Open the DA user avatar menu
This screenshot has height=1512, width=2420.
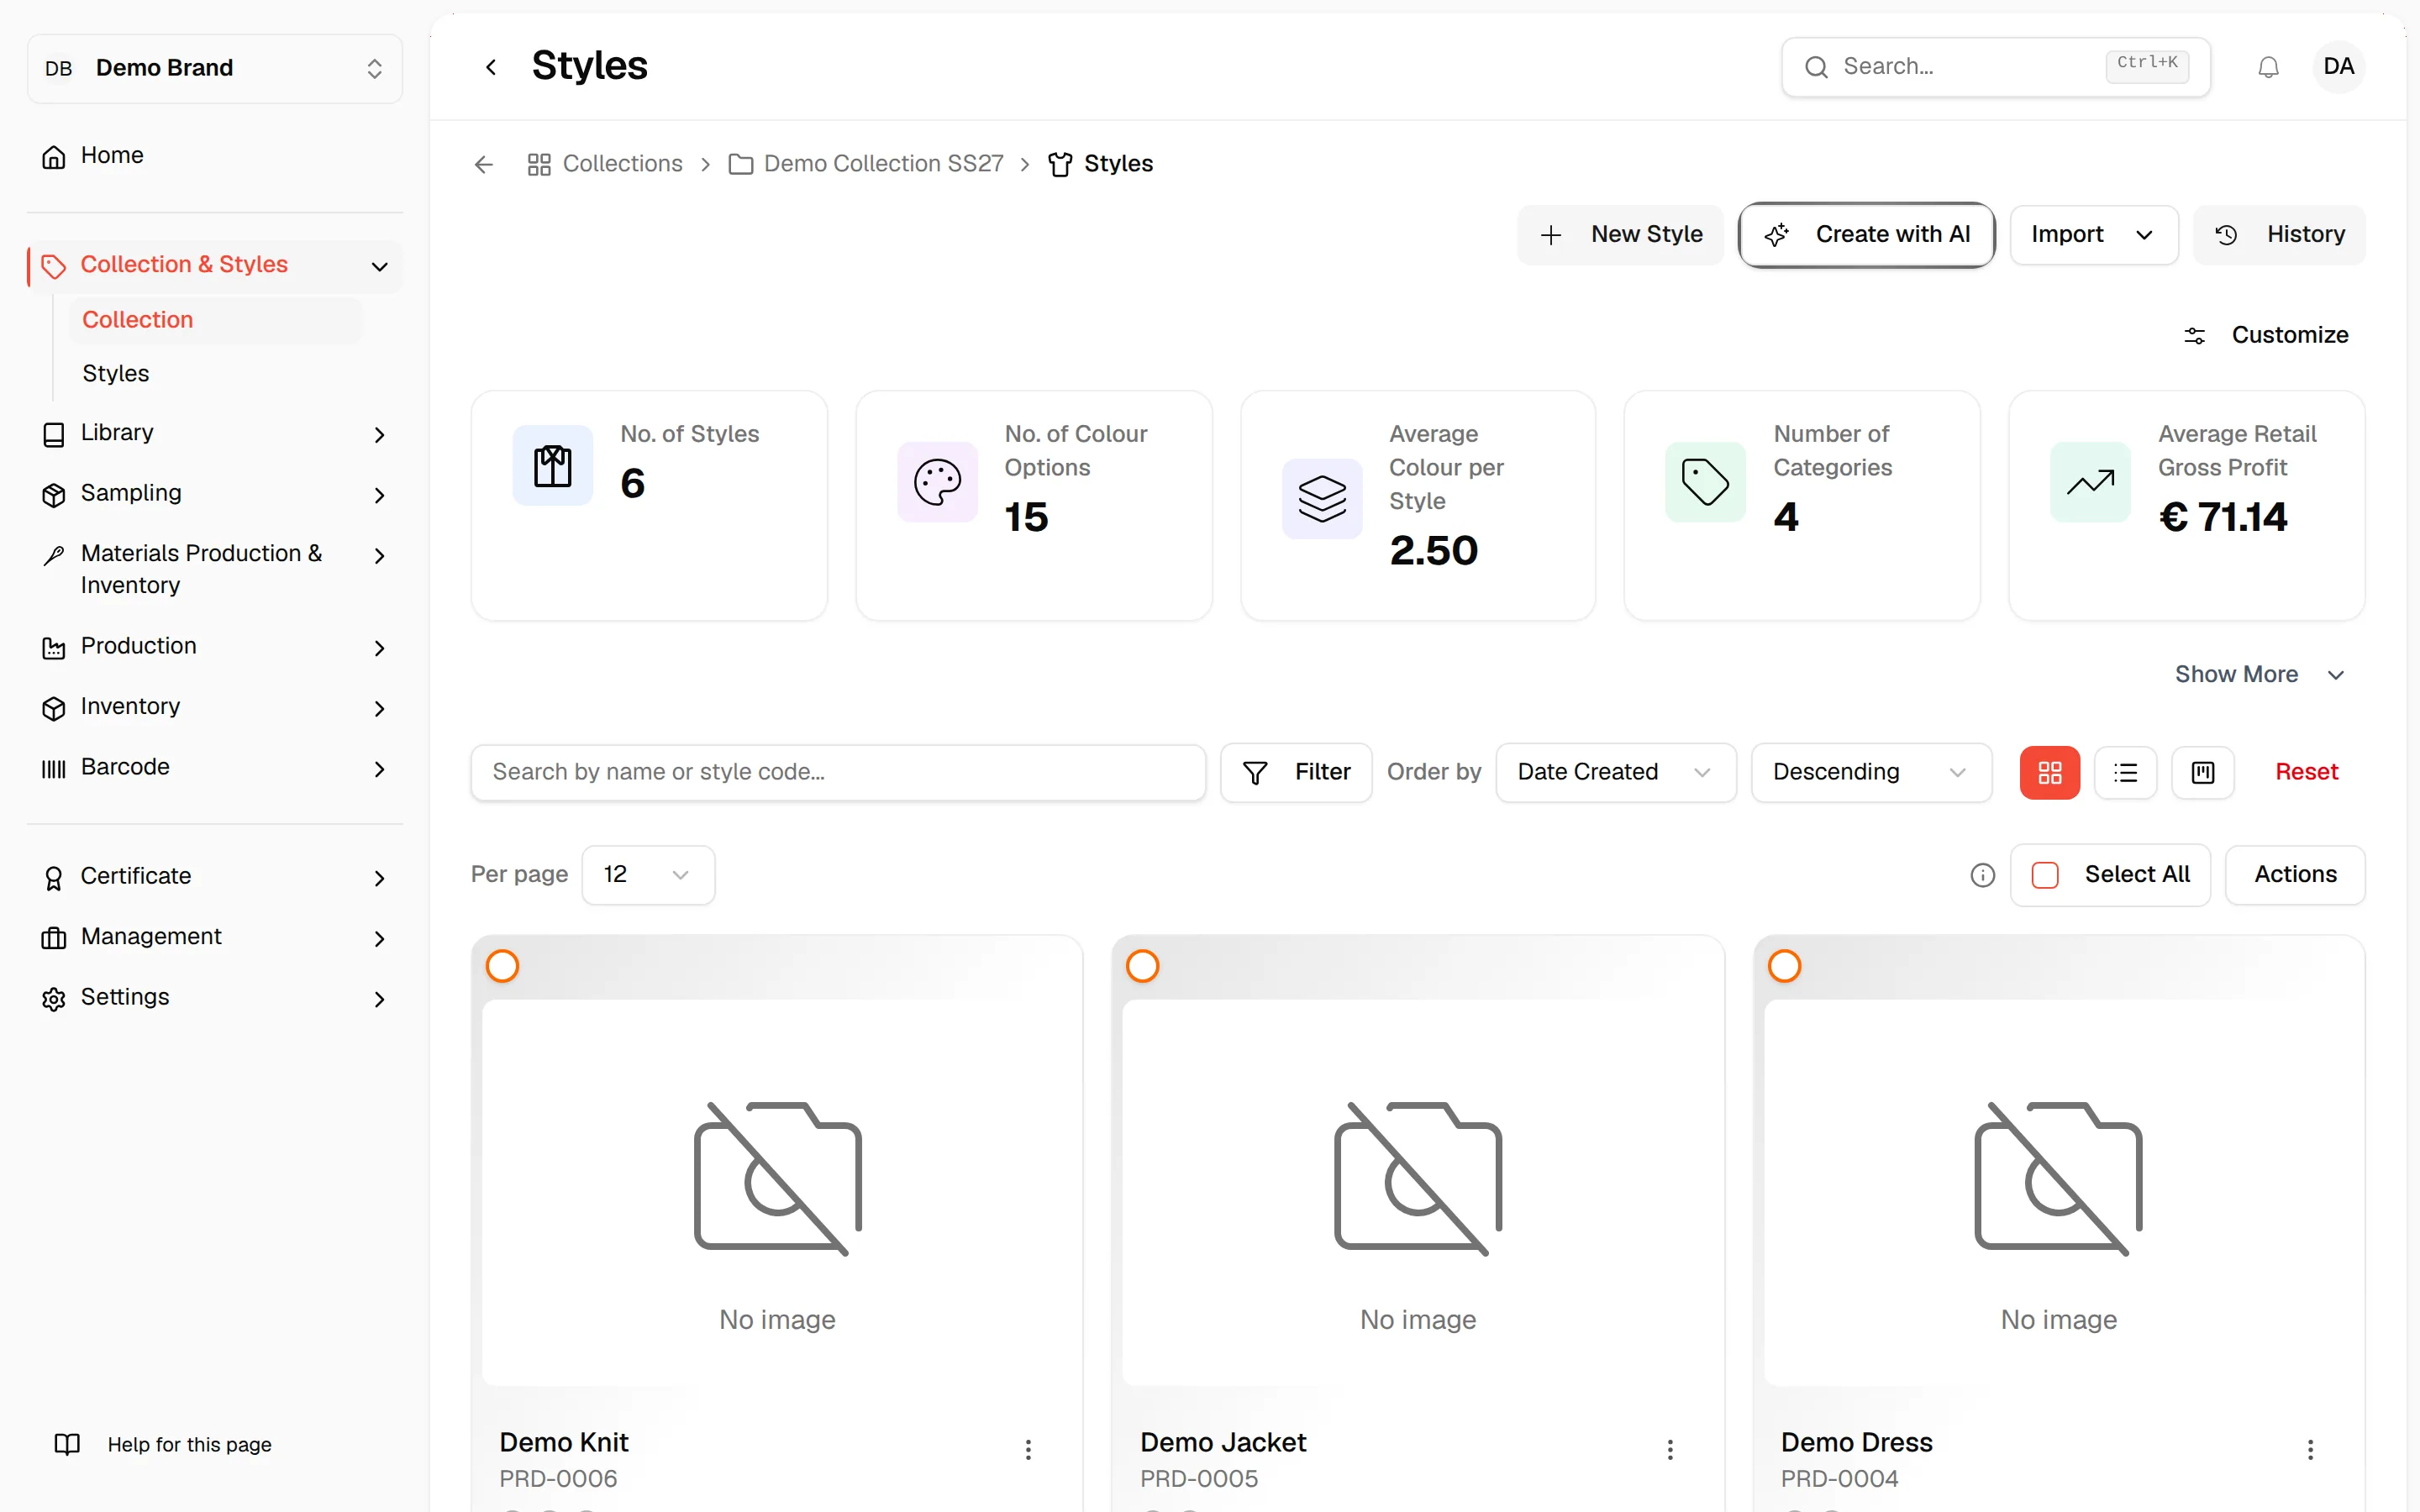click(2338, 67)
